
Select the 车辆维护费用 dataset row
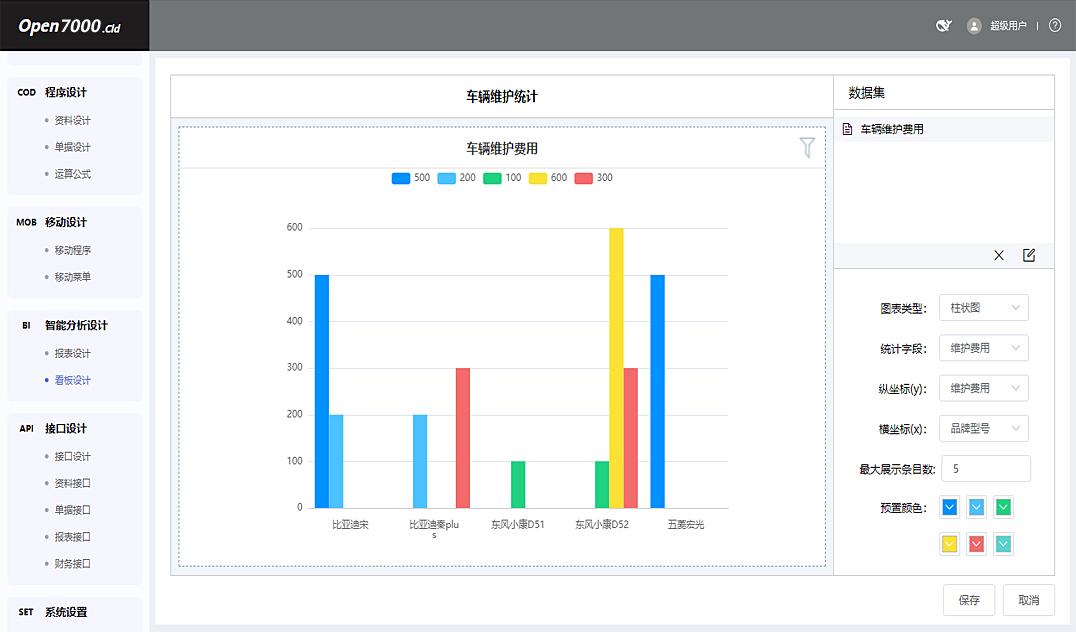pyautogui.click(x=944, y=129)
